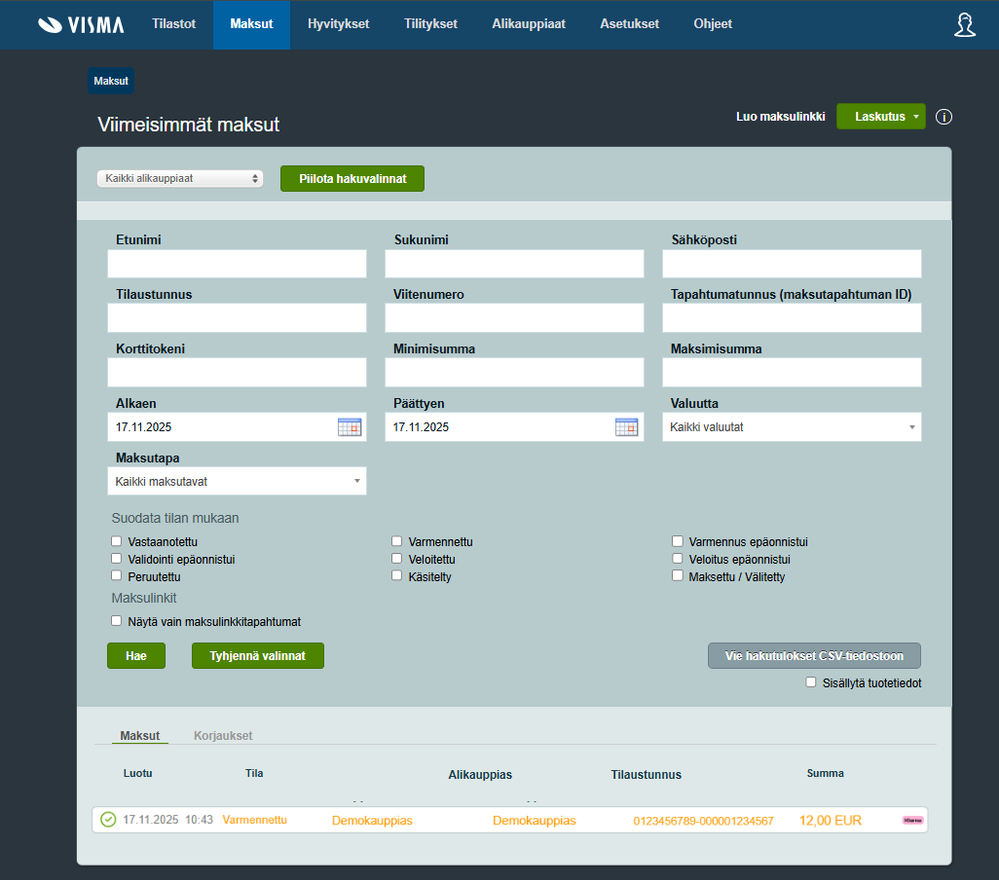Open the Kaikki alikauppiaat dropdown
This screenshot has width=999, height=880.
tap(180, 178)
